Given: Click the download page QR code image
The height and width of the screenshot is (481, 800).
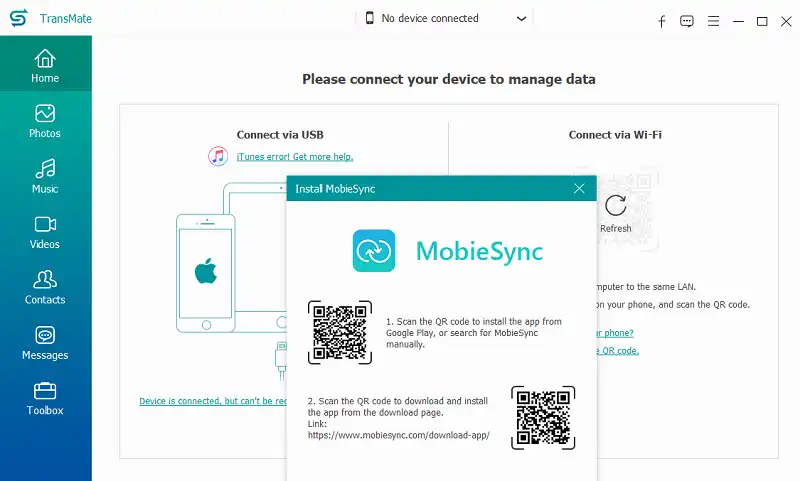Looking at the screenshot, I should click(x=543, y=417).
